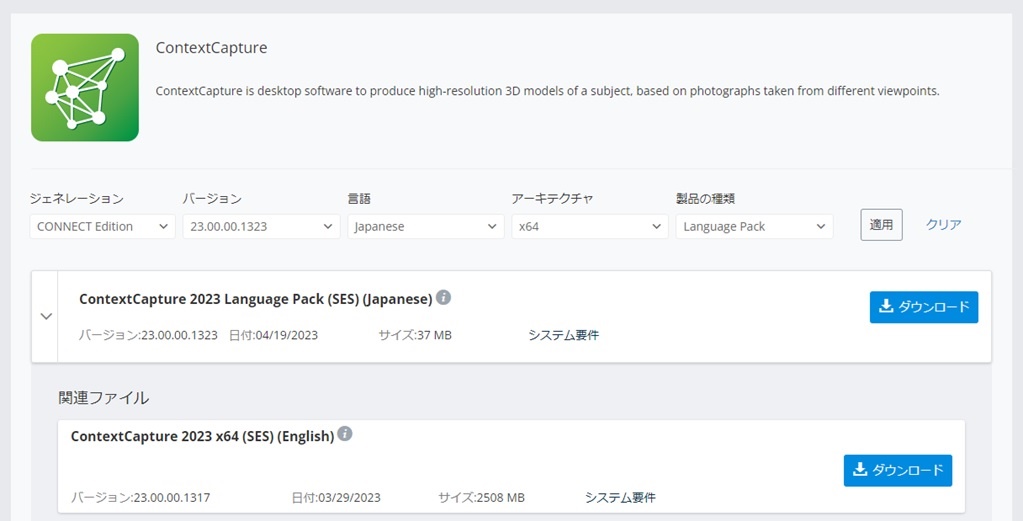1023x521 pixels.
Task: Click the 適用 apply button
Action: (x=881, y=225)
